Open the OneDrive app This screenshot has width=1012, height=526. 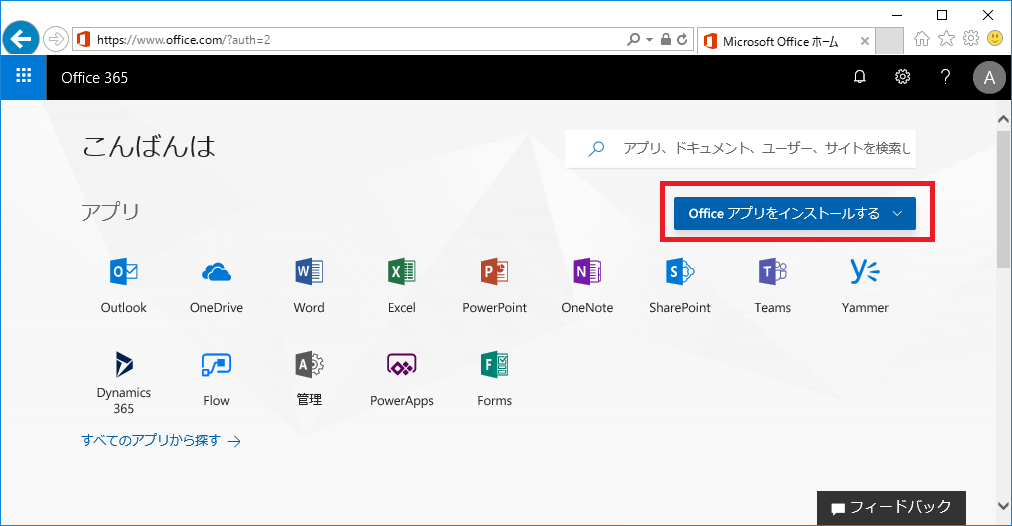216,285
